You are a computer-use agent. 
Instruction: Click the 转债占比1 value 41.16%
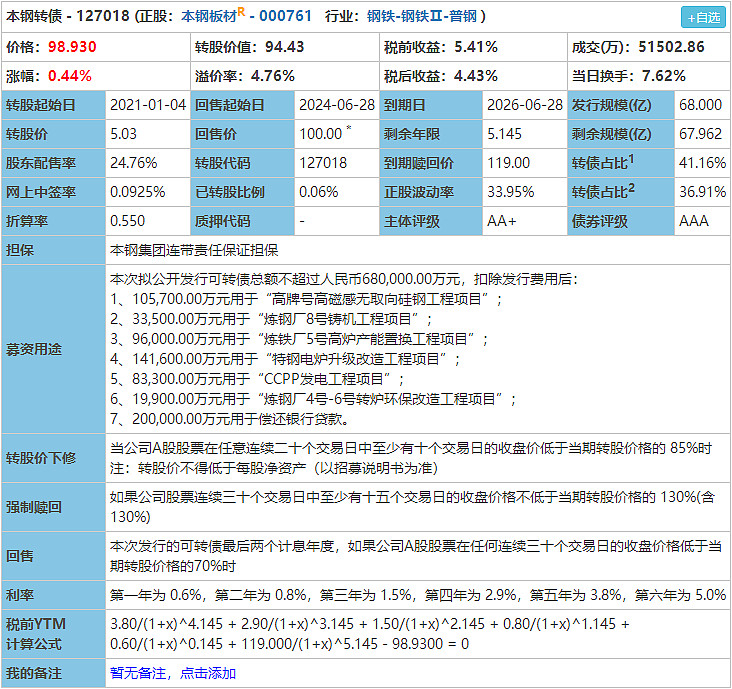tap(702, 163)
